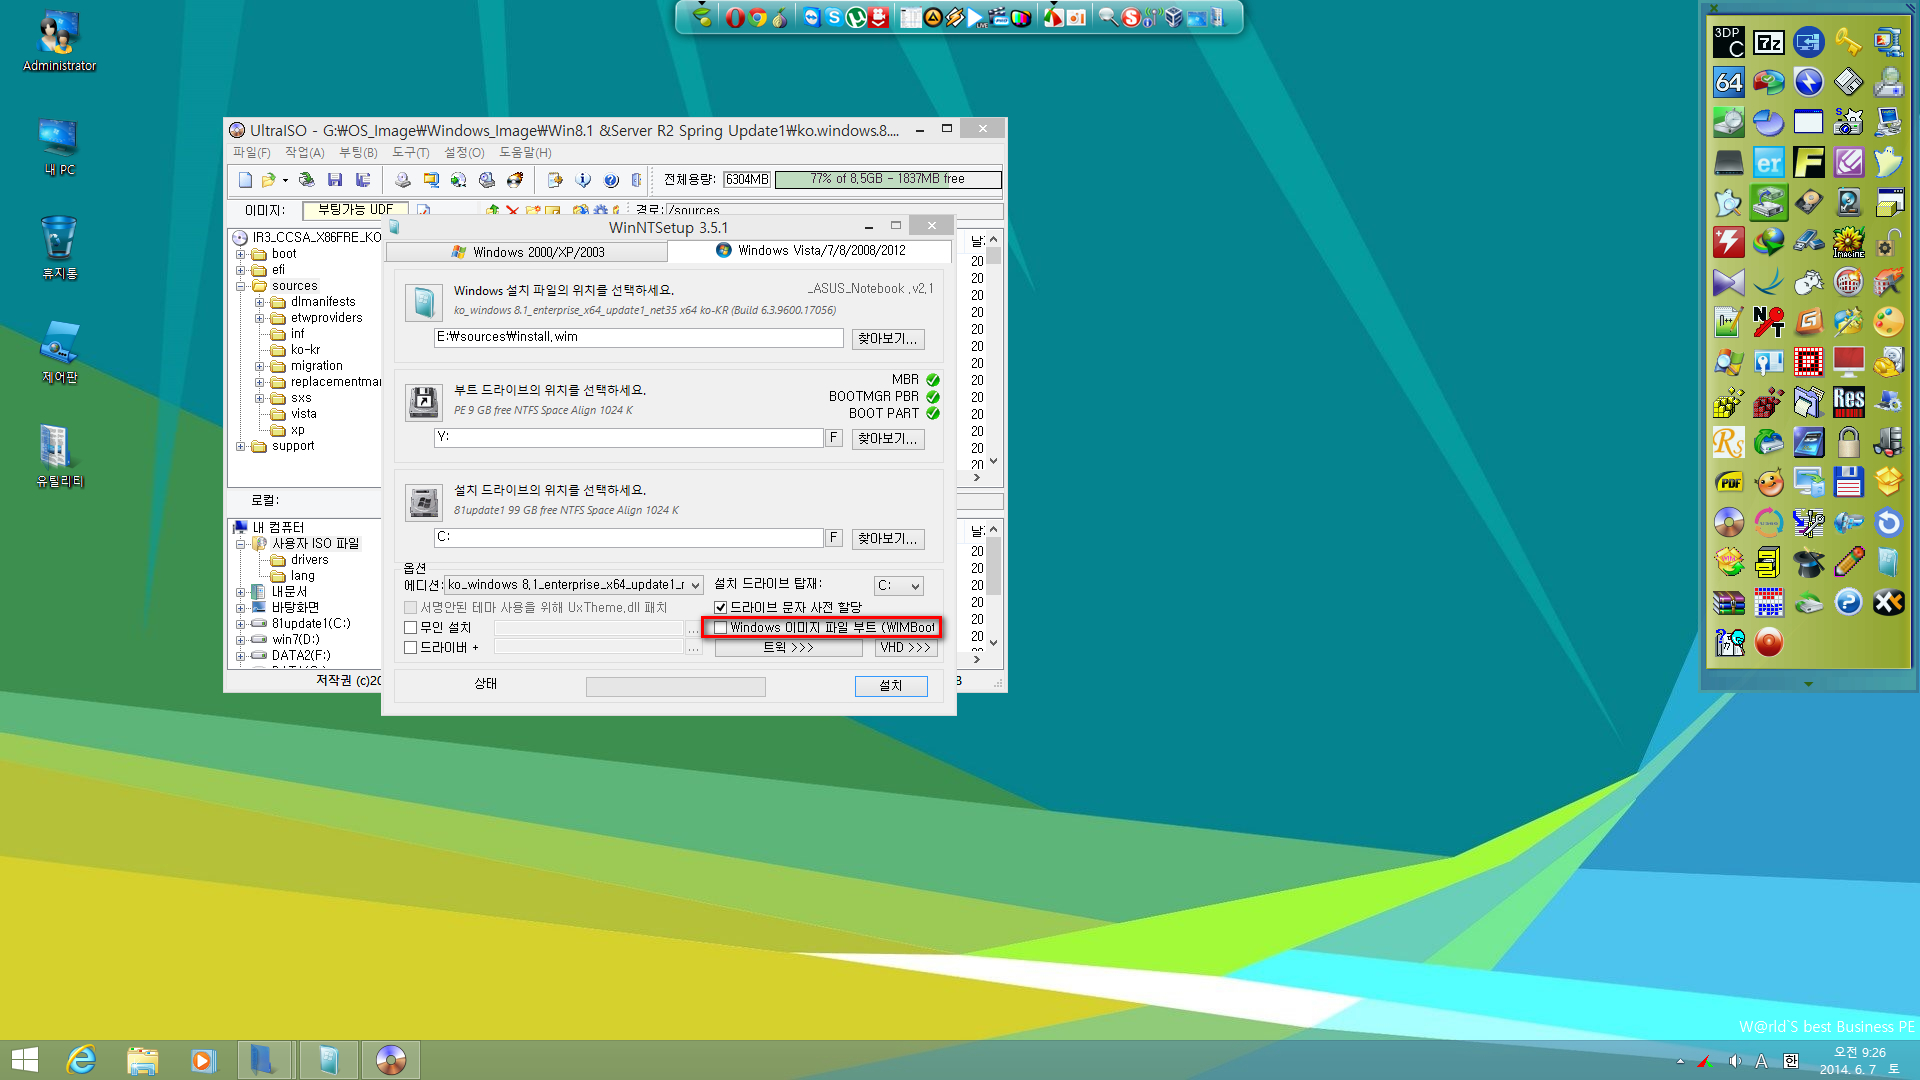Click 찾아보기 button for install drive C:
This screenshot has width=1920, height=1080.
tap(888, 539)
